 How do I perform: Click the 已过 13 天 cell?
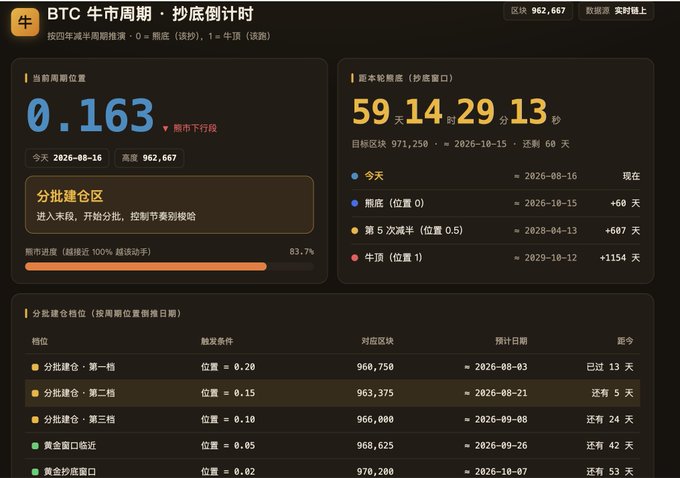(x=610, y=367)
